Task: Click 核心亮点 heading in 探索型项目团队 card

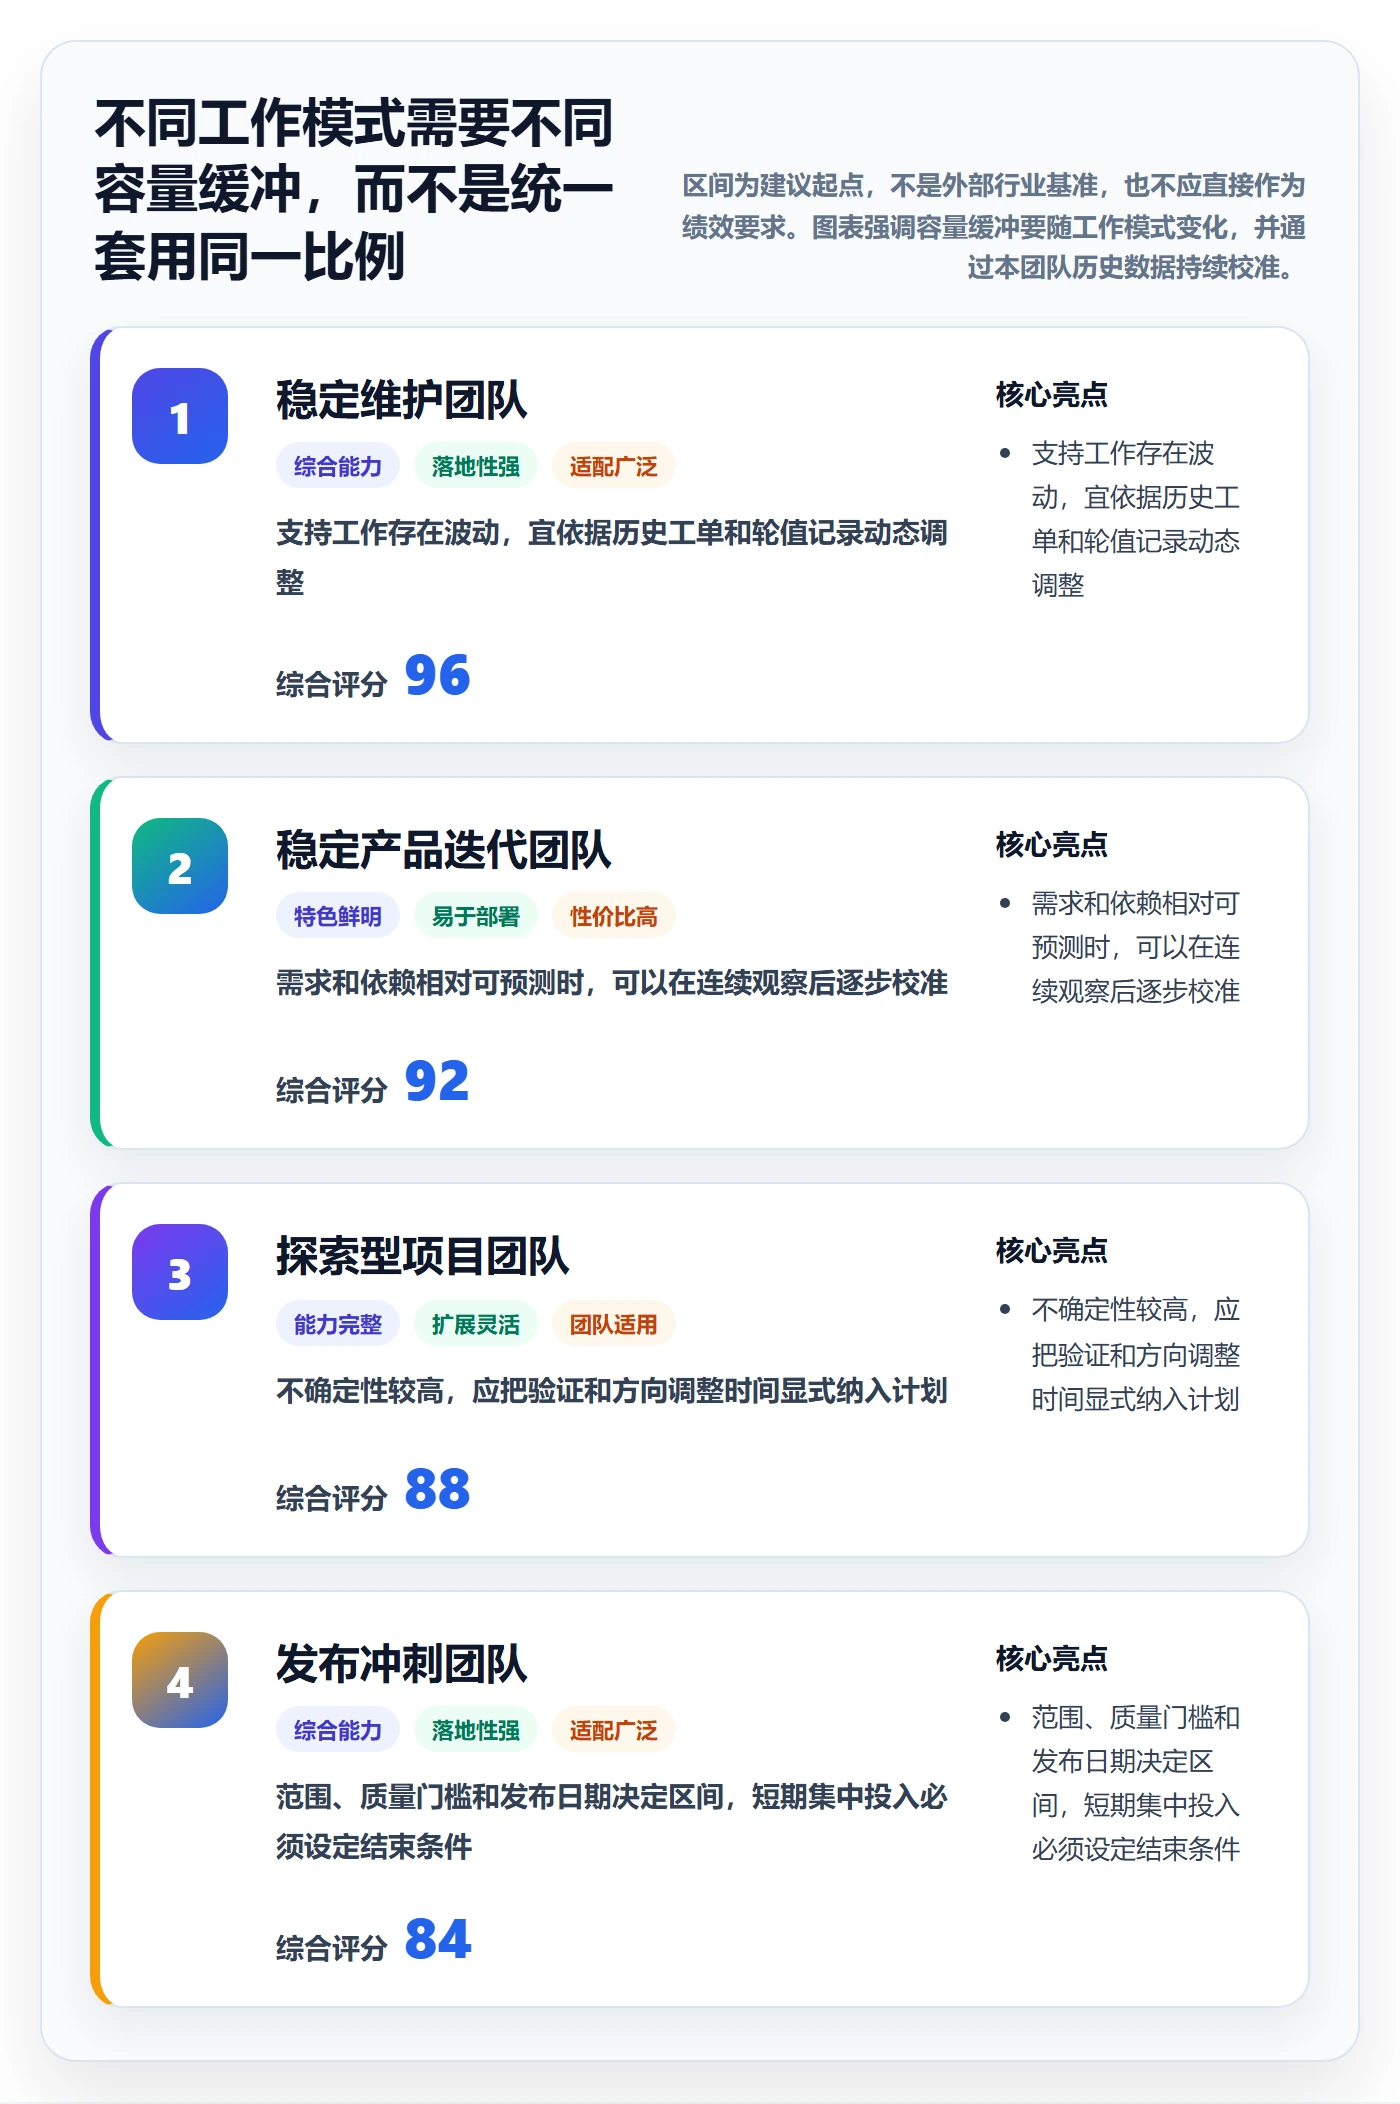Action: 1052,1251
